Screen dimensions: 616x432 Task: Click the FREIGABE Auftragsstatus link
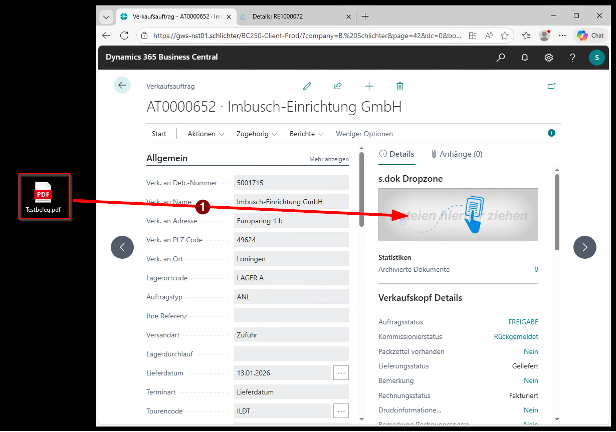click(x=523, y=322)
